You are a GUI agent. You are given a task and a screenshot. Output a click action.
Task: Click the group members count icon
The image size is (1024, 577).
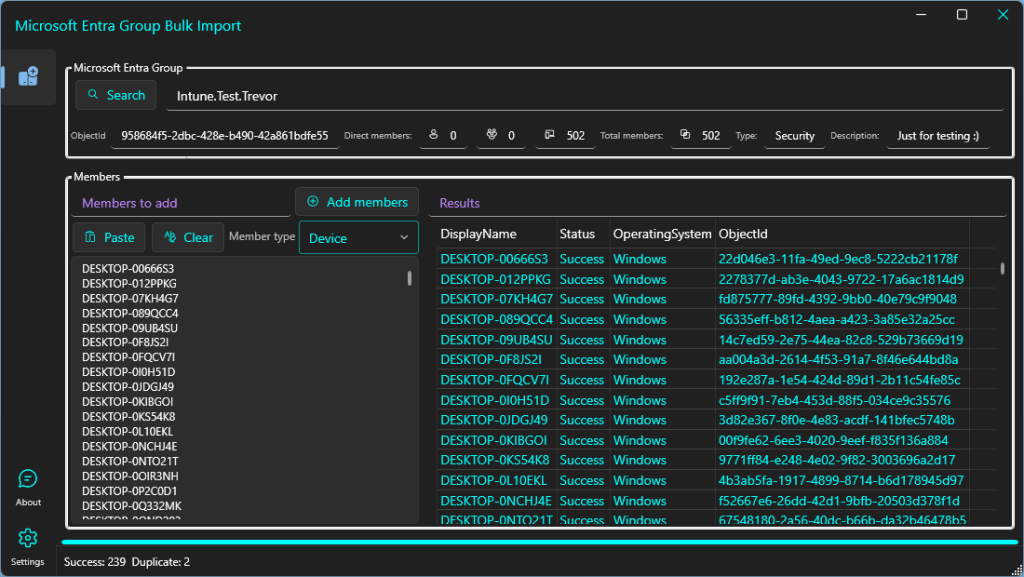coord(491,135)
